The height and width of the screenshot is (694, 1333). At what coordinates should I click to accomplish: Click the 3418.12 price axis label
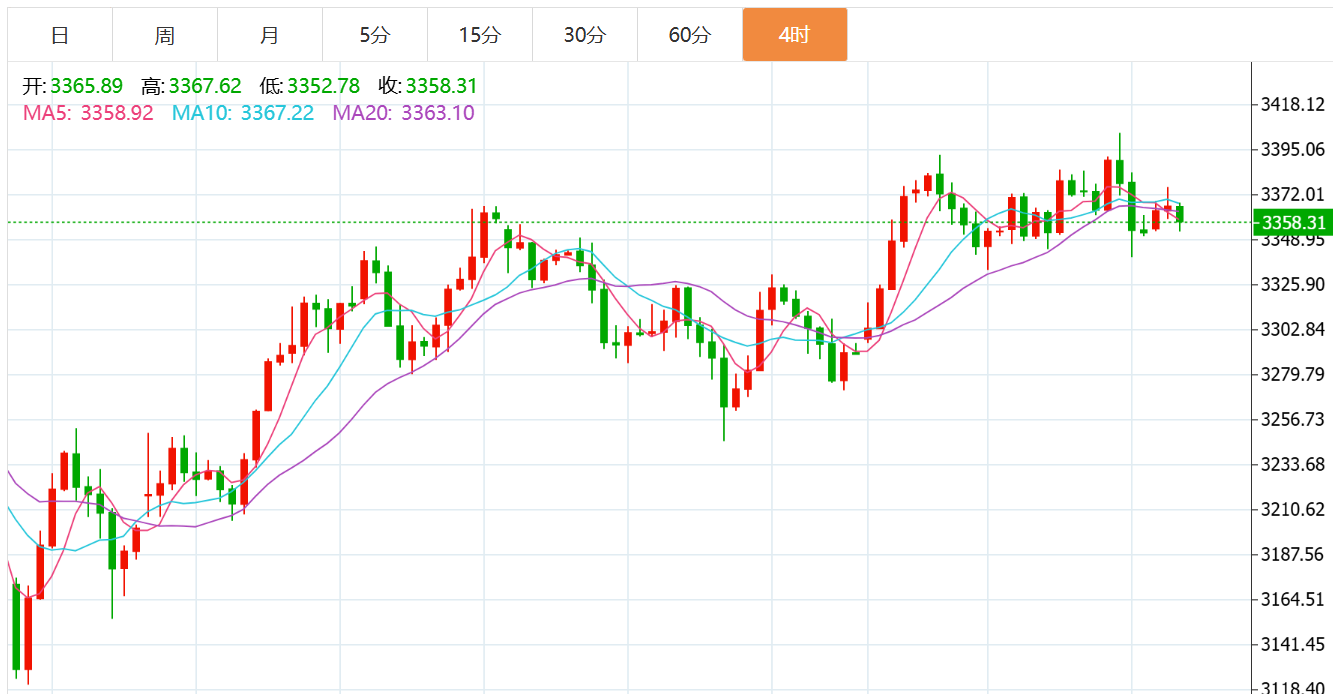[x=1294, y=105]
